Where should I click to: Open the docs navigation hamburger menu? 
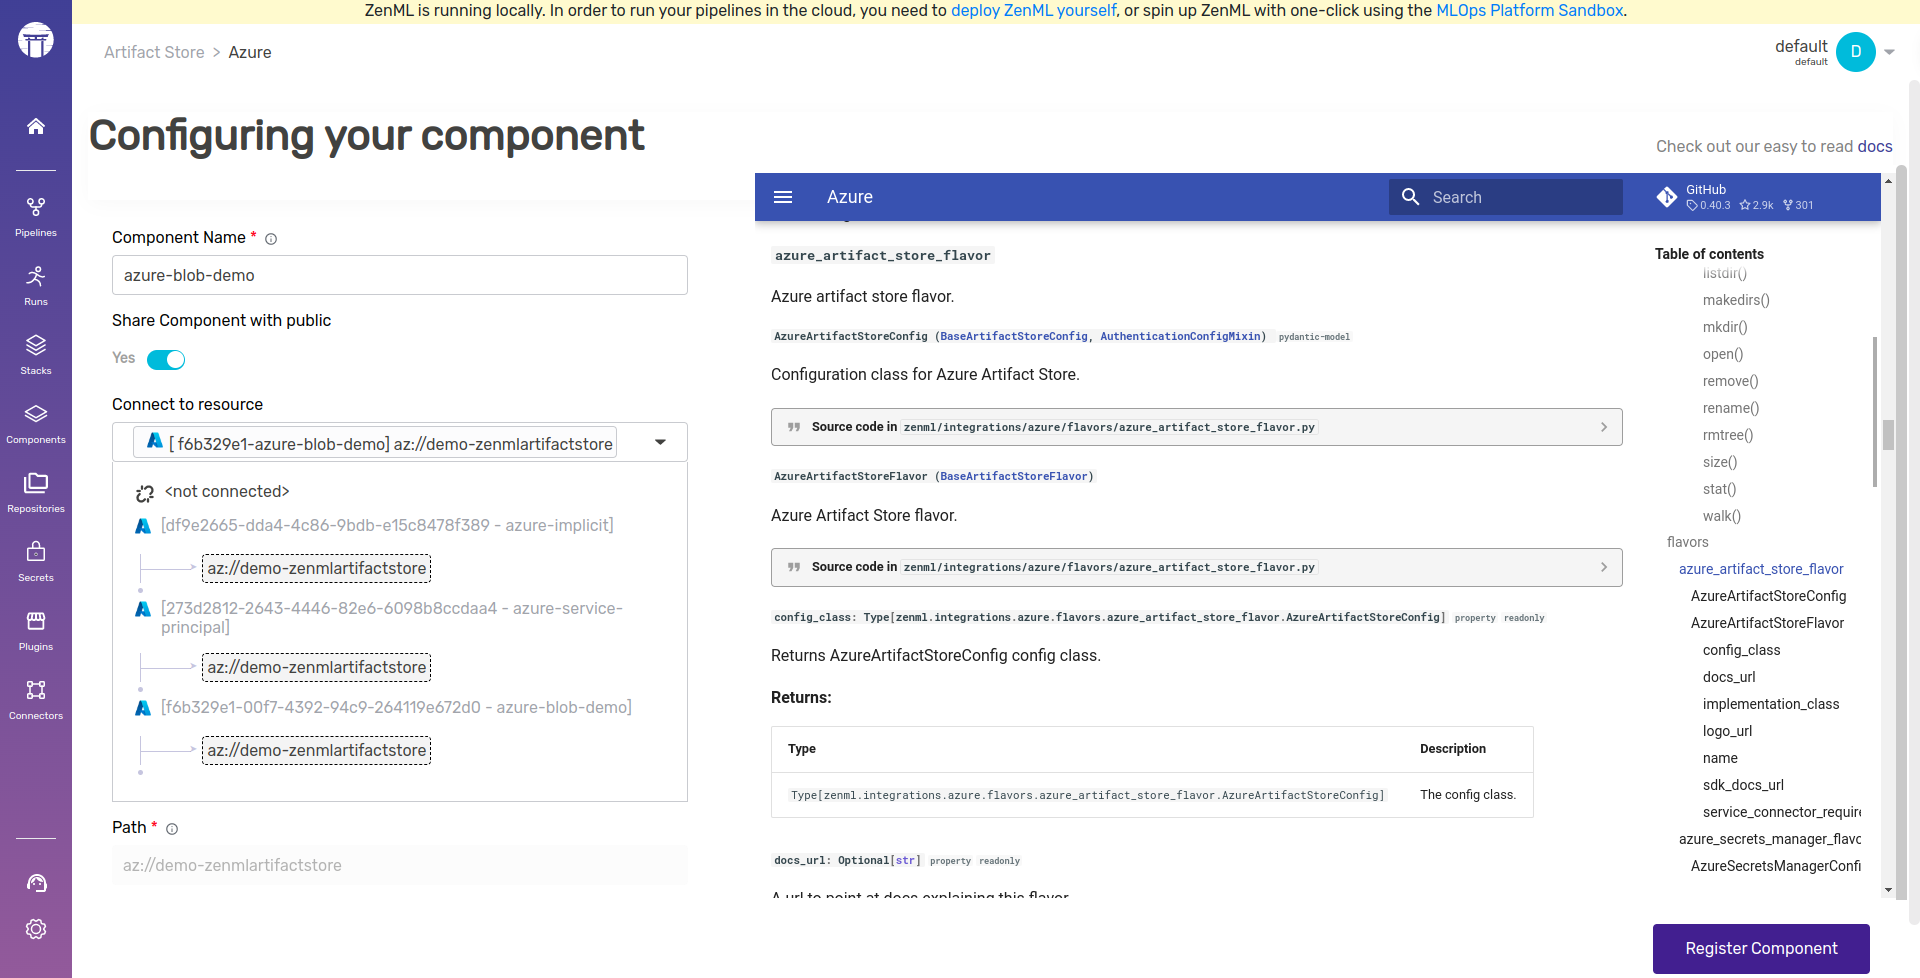(x=783, y=197)
